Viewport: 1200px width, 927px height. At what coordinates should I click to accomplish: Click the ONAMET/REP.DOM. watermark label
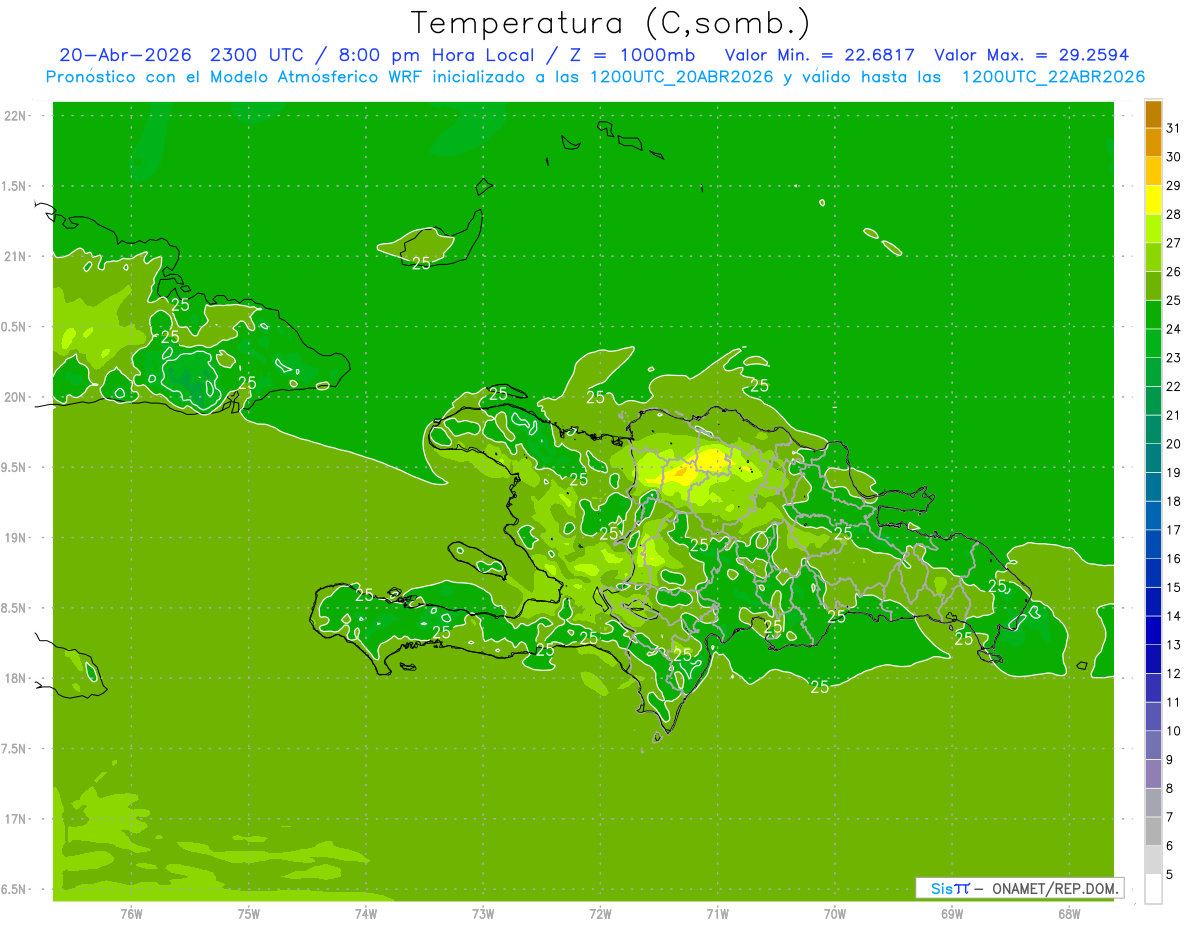click(x=1054, y=888)
